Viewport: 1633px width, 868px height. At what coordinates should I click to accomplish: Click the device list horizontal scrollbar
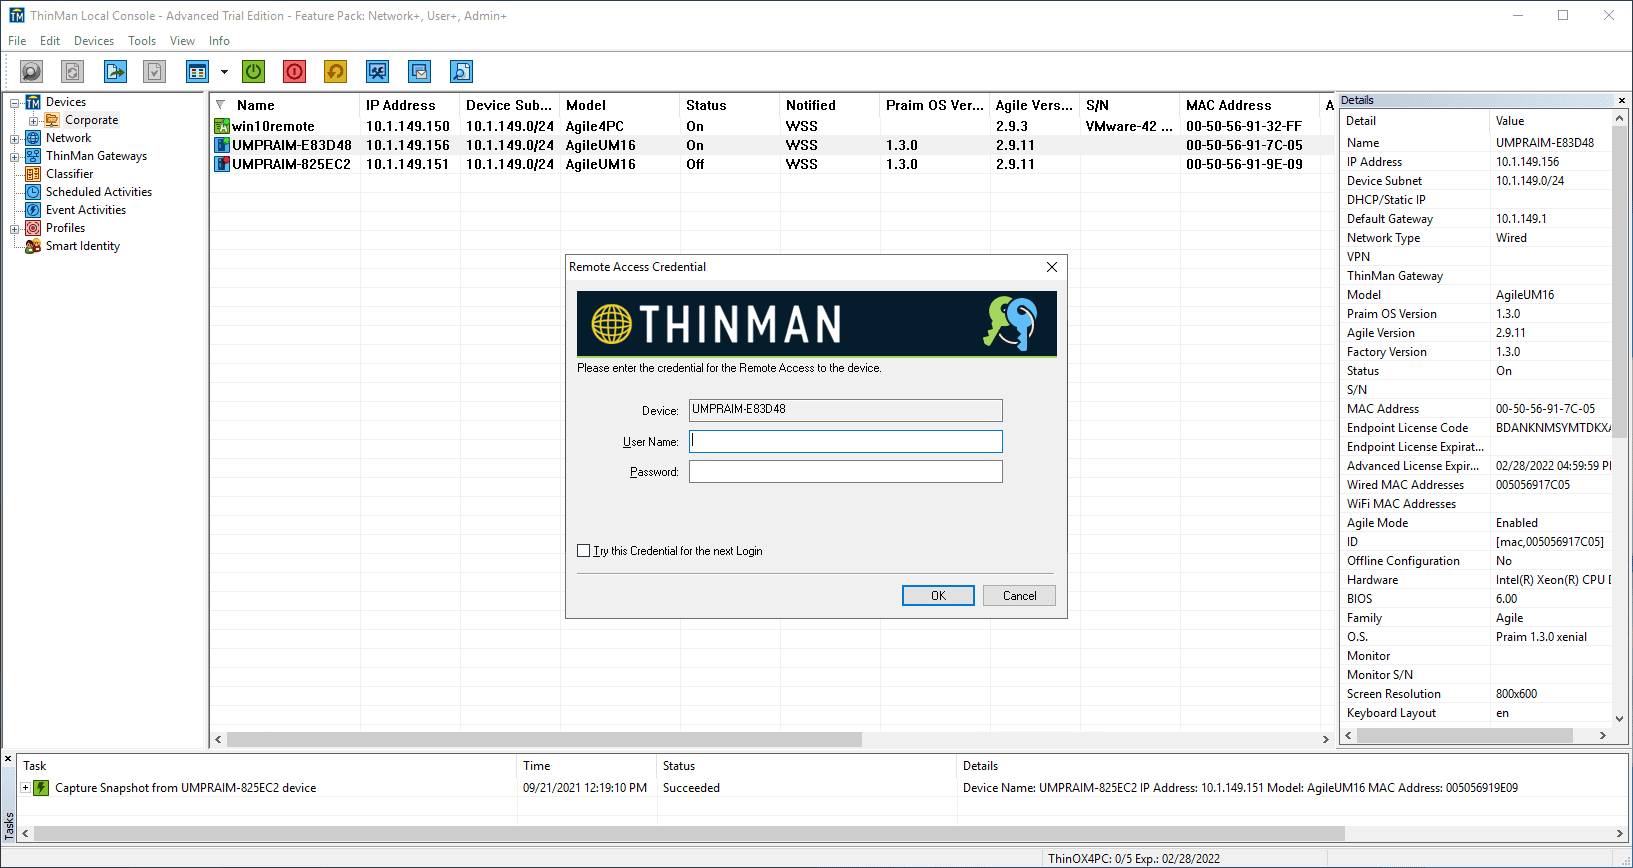coord(544,739)
